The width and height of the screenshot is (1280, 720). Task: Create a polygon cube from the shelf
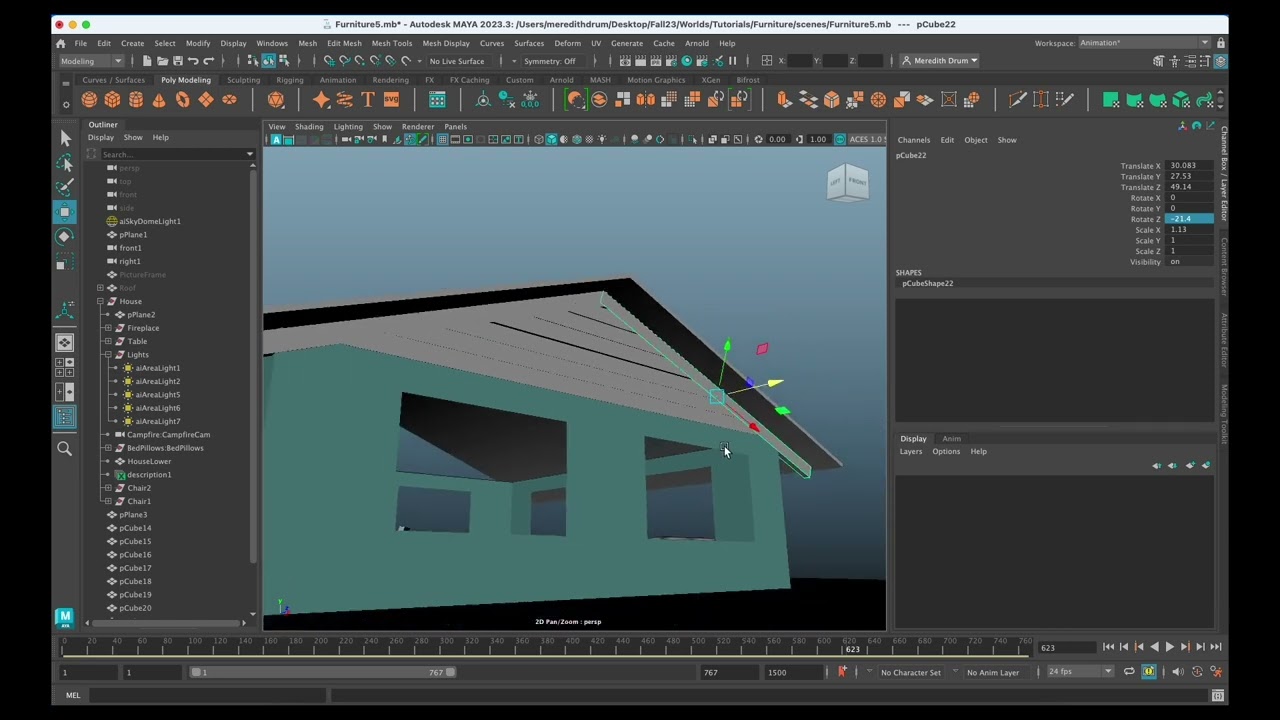(x=112, y=99)
